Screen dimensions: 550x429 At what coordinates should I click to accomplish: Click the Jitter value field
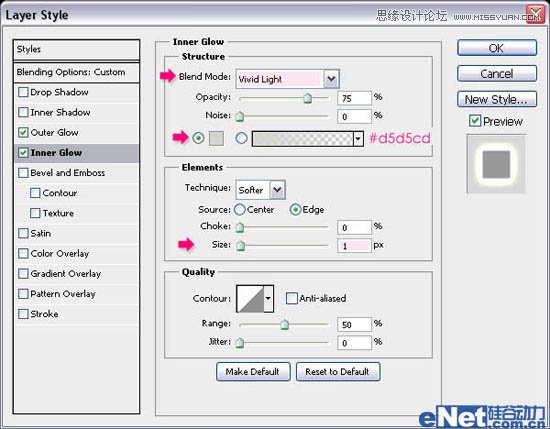(354, 343)
